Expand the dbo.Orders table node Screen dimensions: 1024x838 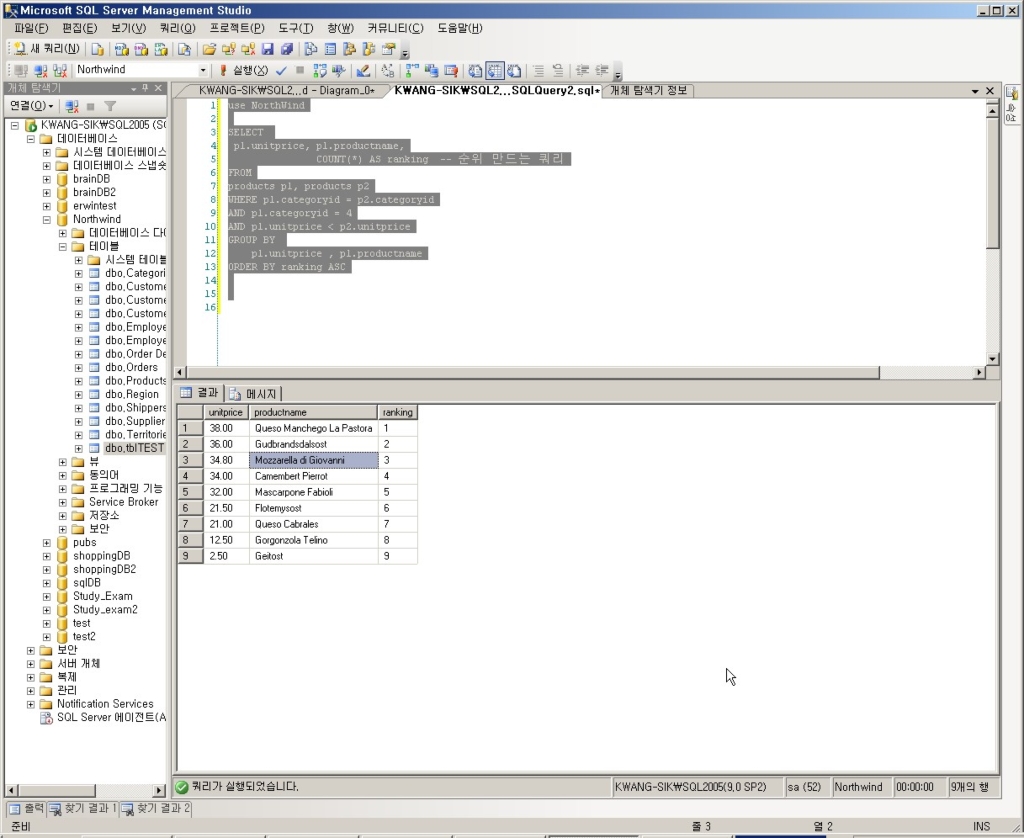79,368
